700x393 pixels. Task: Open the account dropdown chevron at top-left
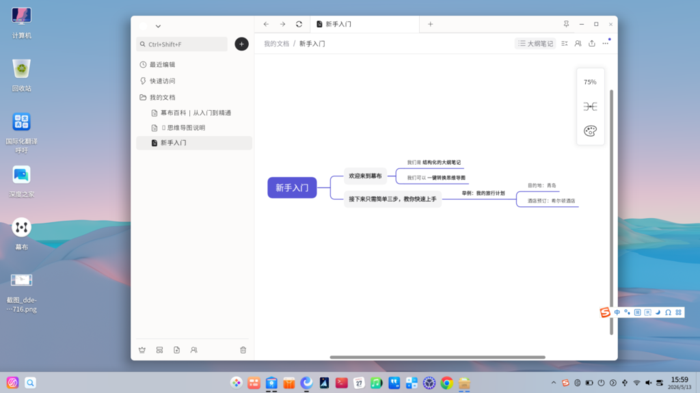point(158,26)
